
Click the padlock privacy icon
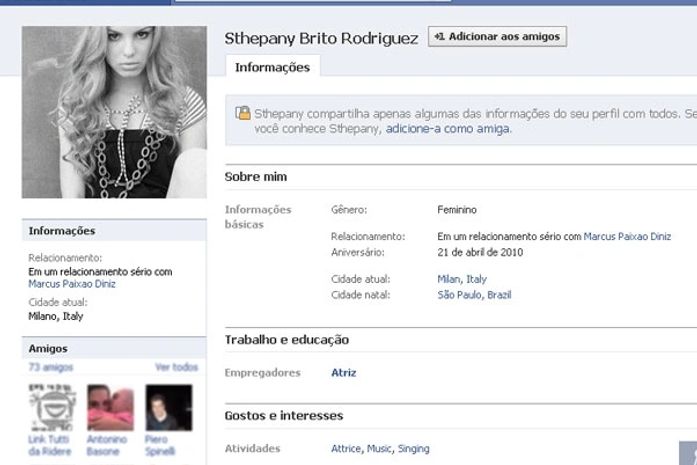[243, 113]
